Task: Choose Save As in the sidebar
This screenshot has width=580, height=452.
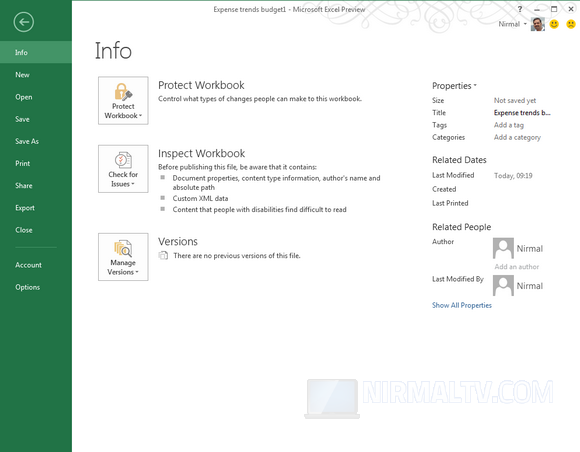Action: coord(36,141)
